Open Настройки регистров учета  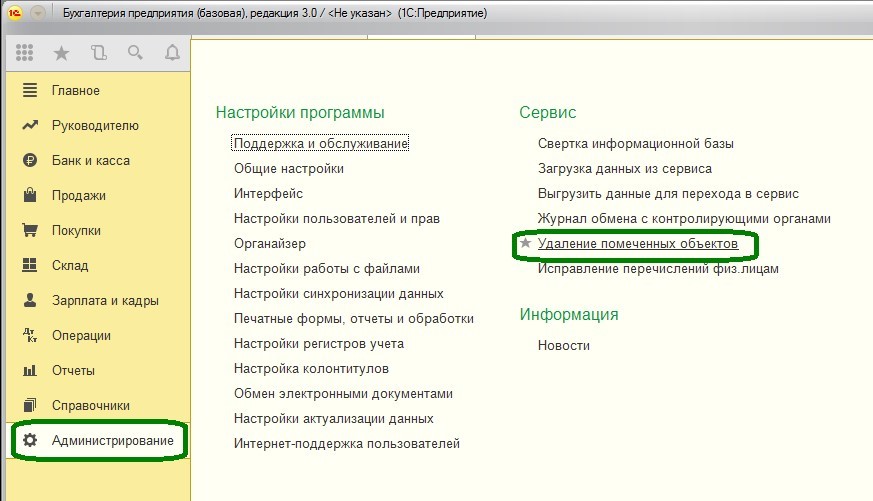coord(319,343)
